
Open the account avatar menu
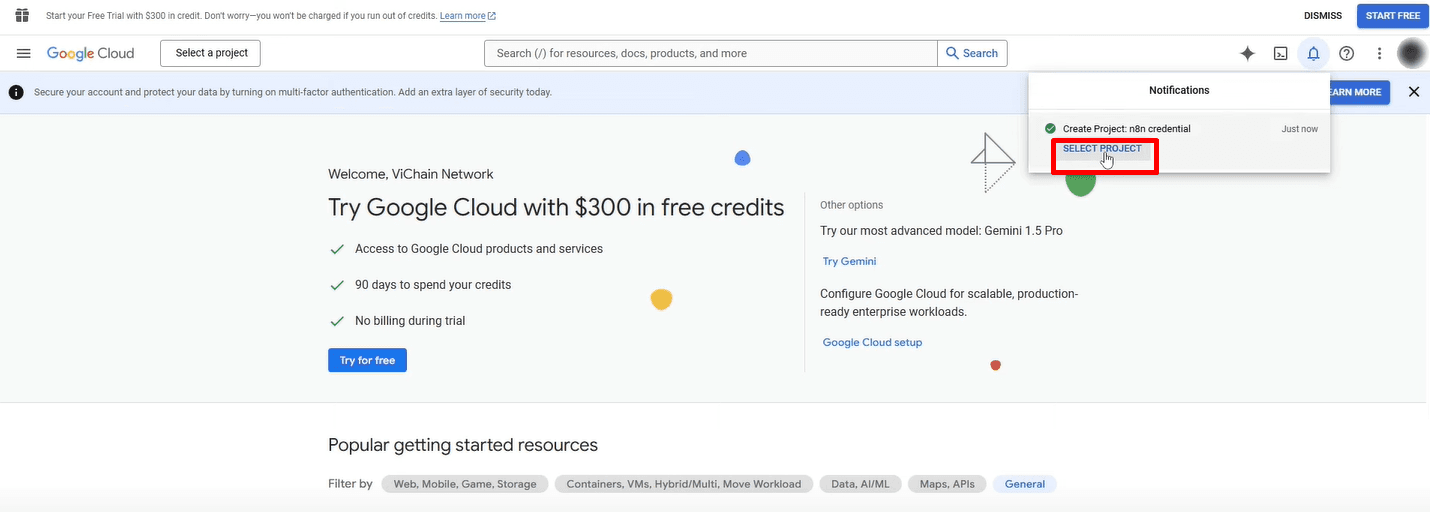[x=1412, y=53]
